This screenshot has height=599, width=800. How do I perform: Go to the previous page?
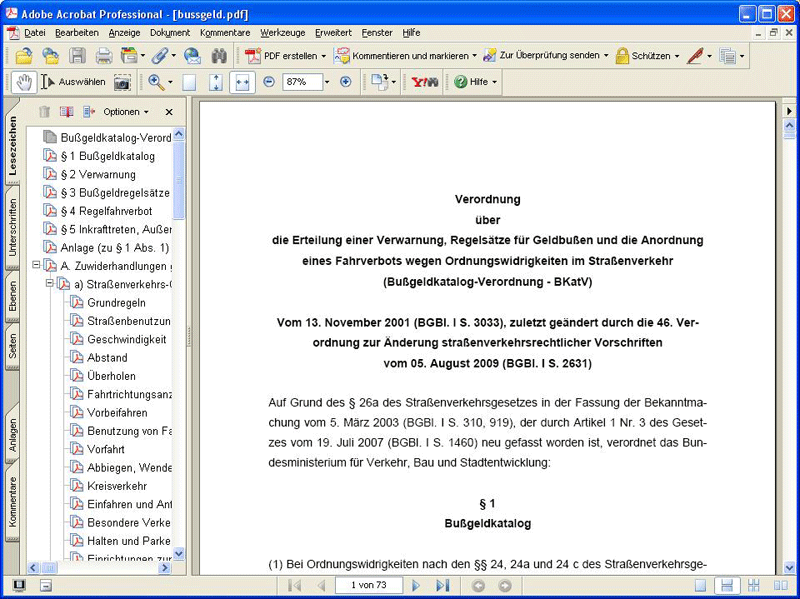321,585
